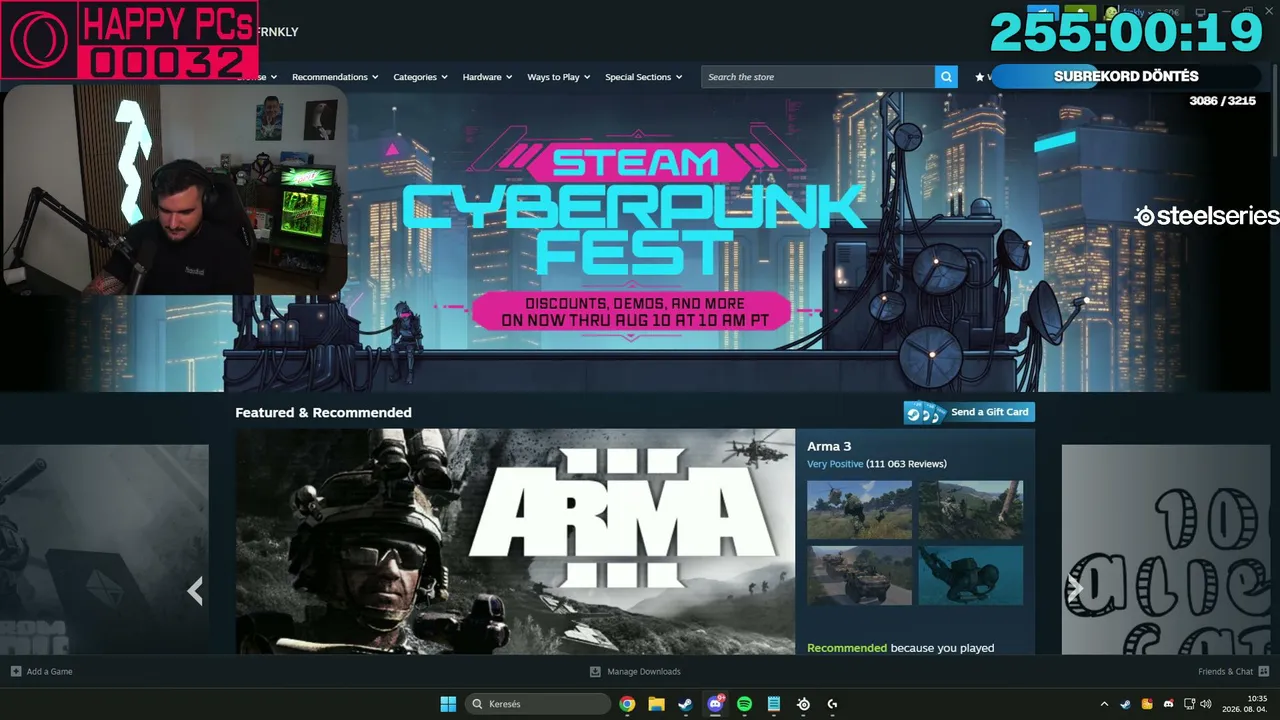Open the volume control in the system tray

pos(1205,704)
